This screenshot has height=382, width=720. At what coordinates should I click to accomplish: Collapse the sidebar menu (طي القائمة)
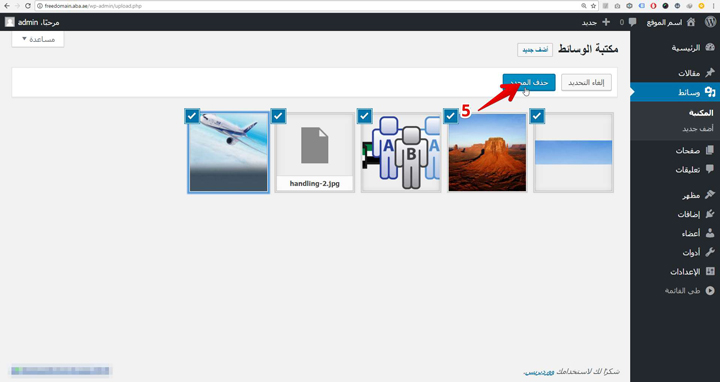point(689,291)
